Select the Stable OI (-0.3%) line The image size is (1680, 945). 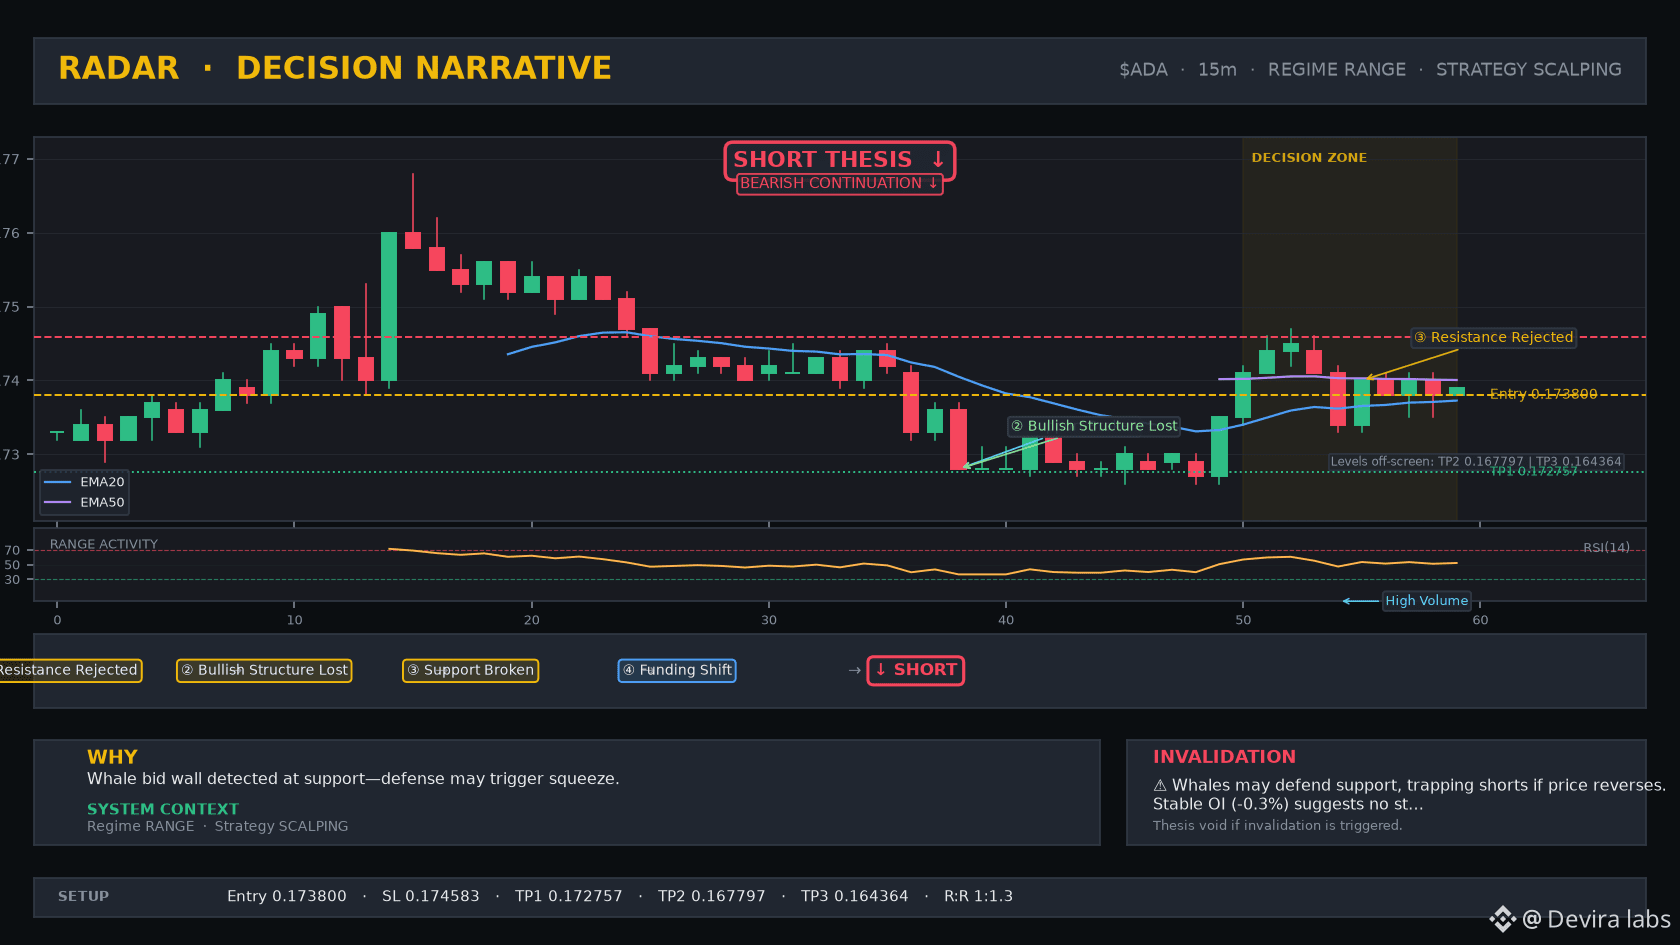(1288, 804)
